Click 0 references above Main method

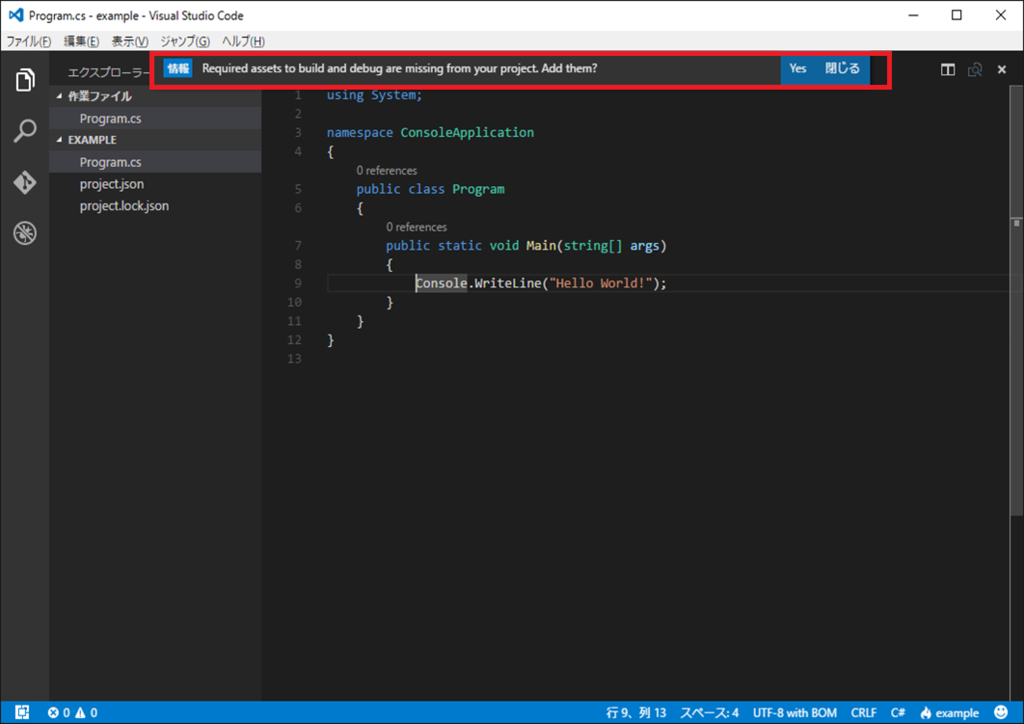417,227
